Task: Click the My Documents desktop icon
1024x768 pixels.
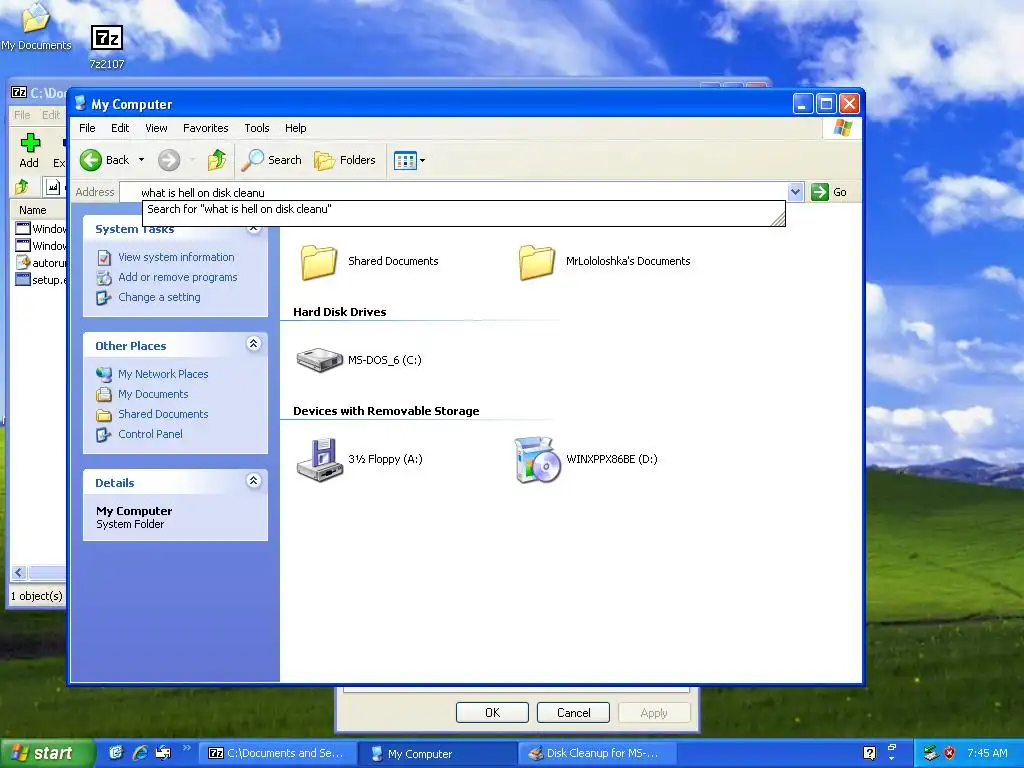Action: pos(36,27)
